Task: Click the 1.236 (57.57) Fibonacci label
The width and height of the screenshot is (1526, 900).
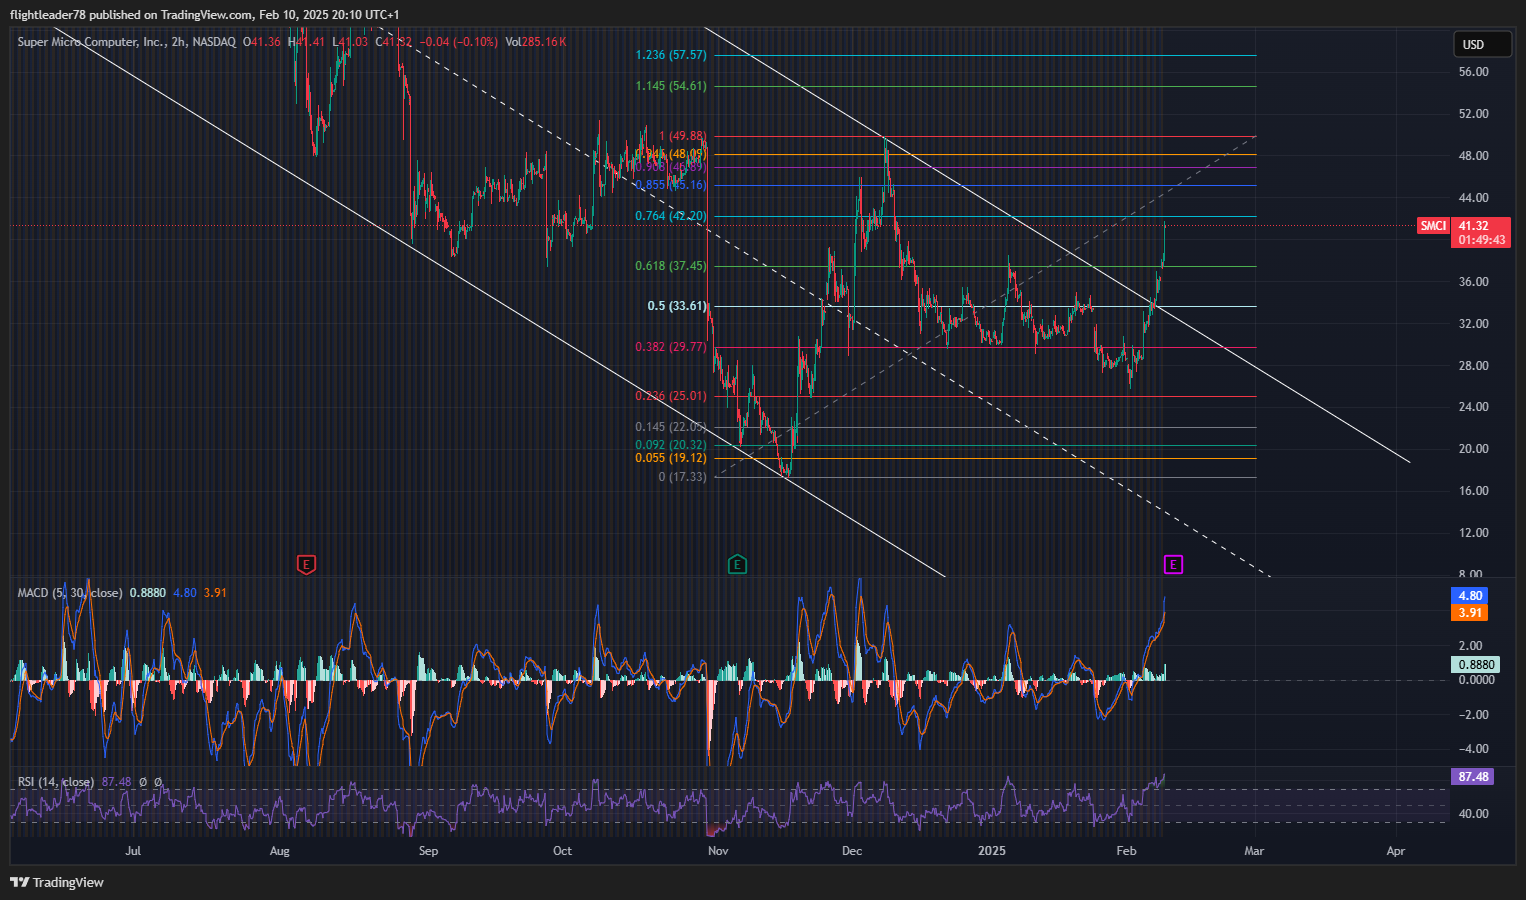Action: click(671, 56)
